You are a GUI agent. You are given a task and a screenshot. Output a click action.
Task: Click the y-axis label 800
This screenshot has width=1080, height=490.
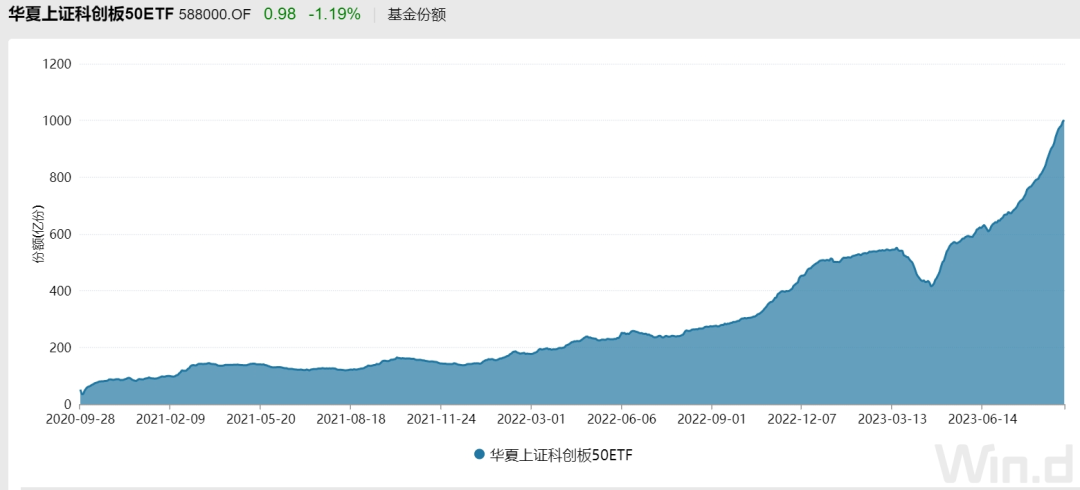(60, 178)
